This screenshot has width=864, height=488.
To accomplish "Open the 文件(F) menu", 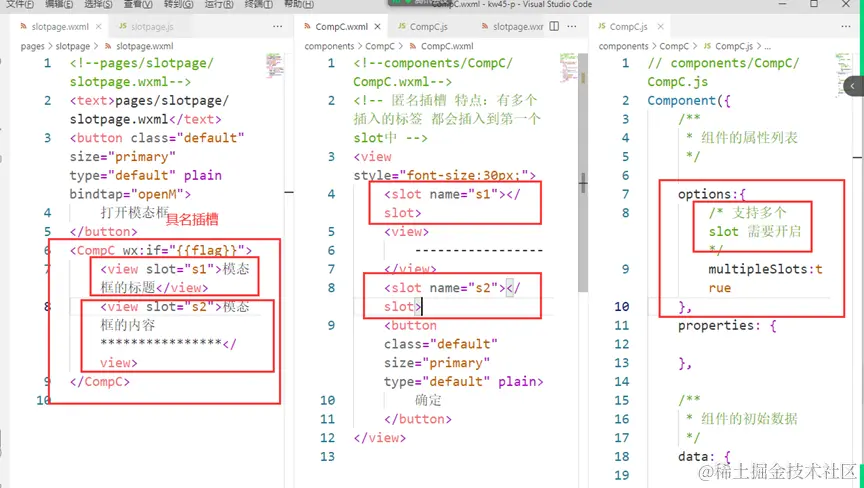I will [x=20, y=4].
